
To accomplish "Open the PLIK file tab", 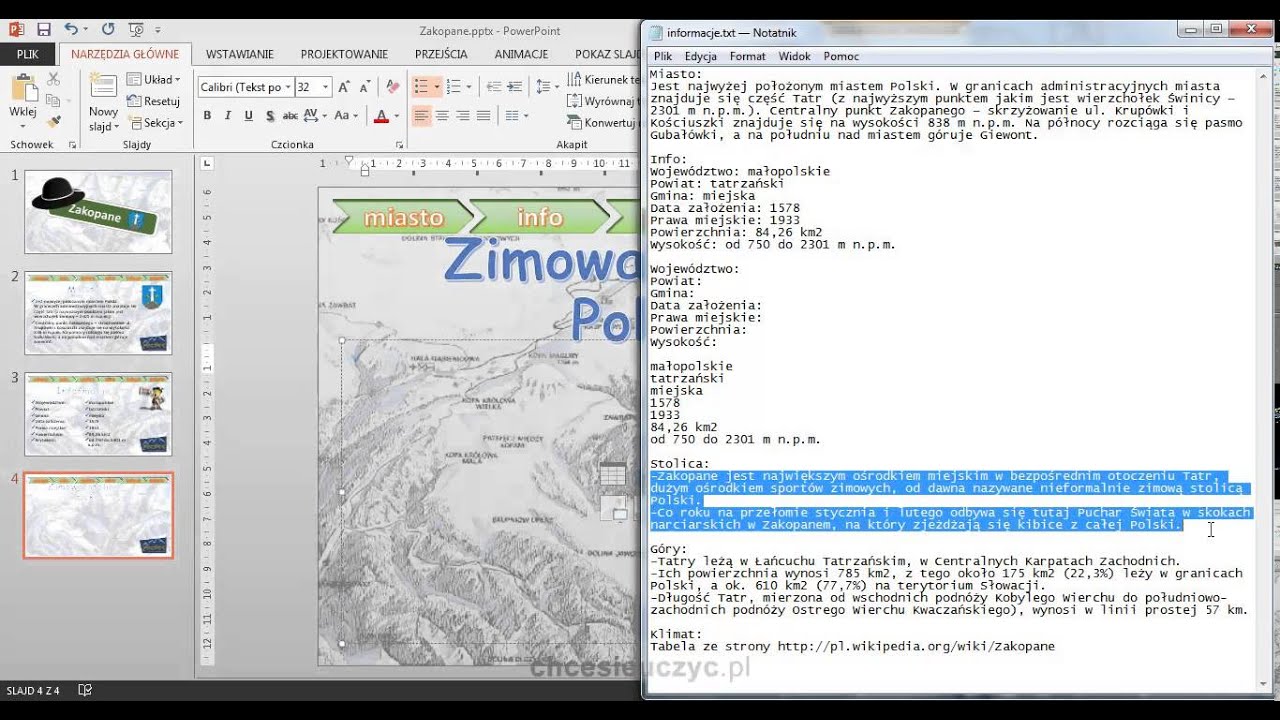I will [28, 54].
